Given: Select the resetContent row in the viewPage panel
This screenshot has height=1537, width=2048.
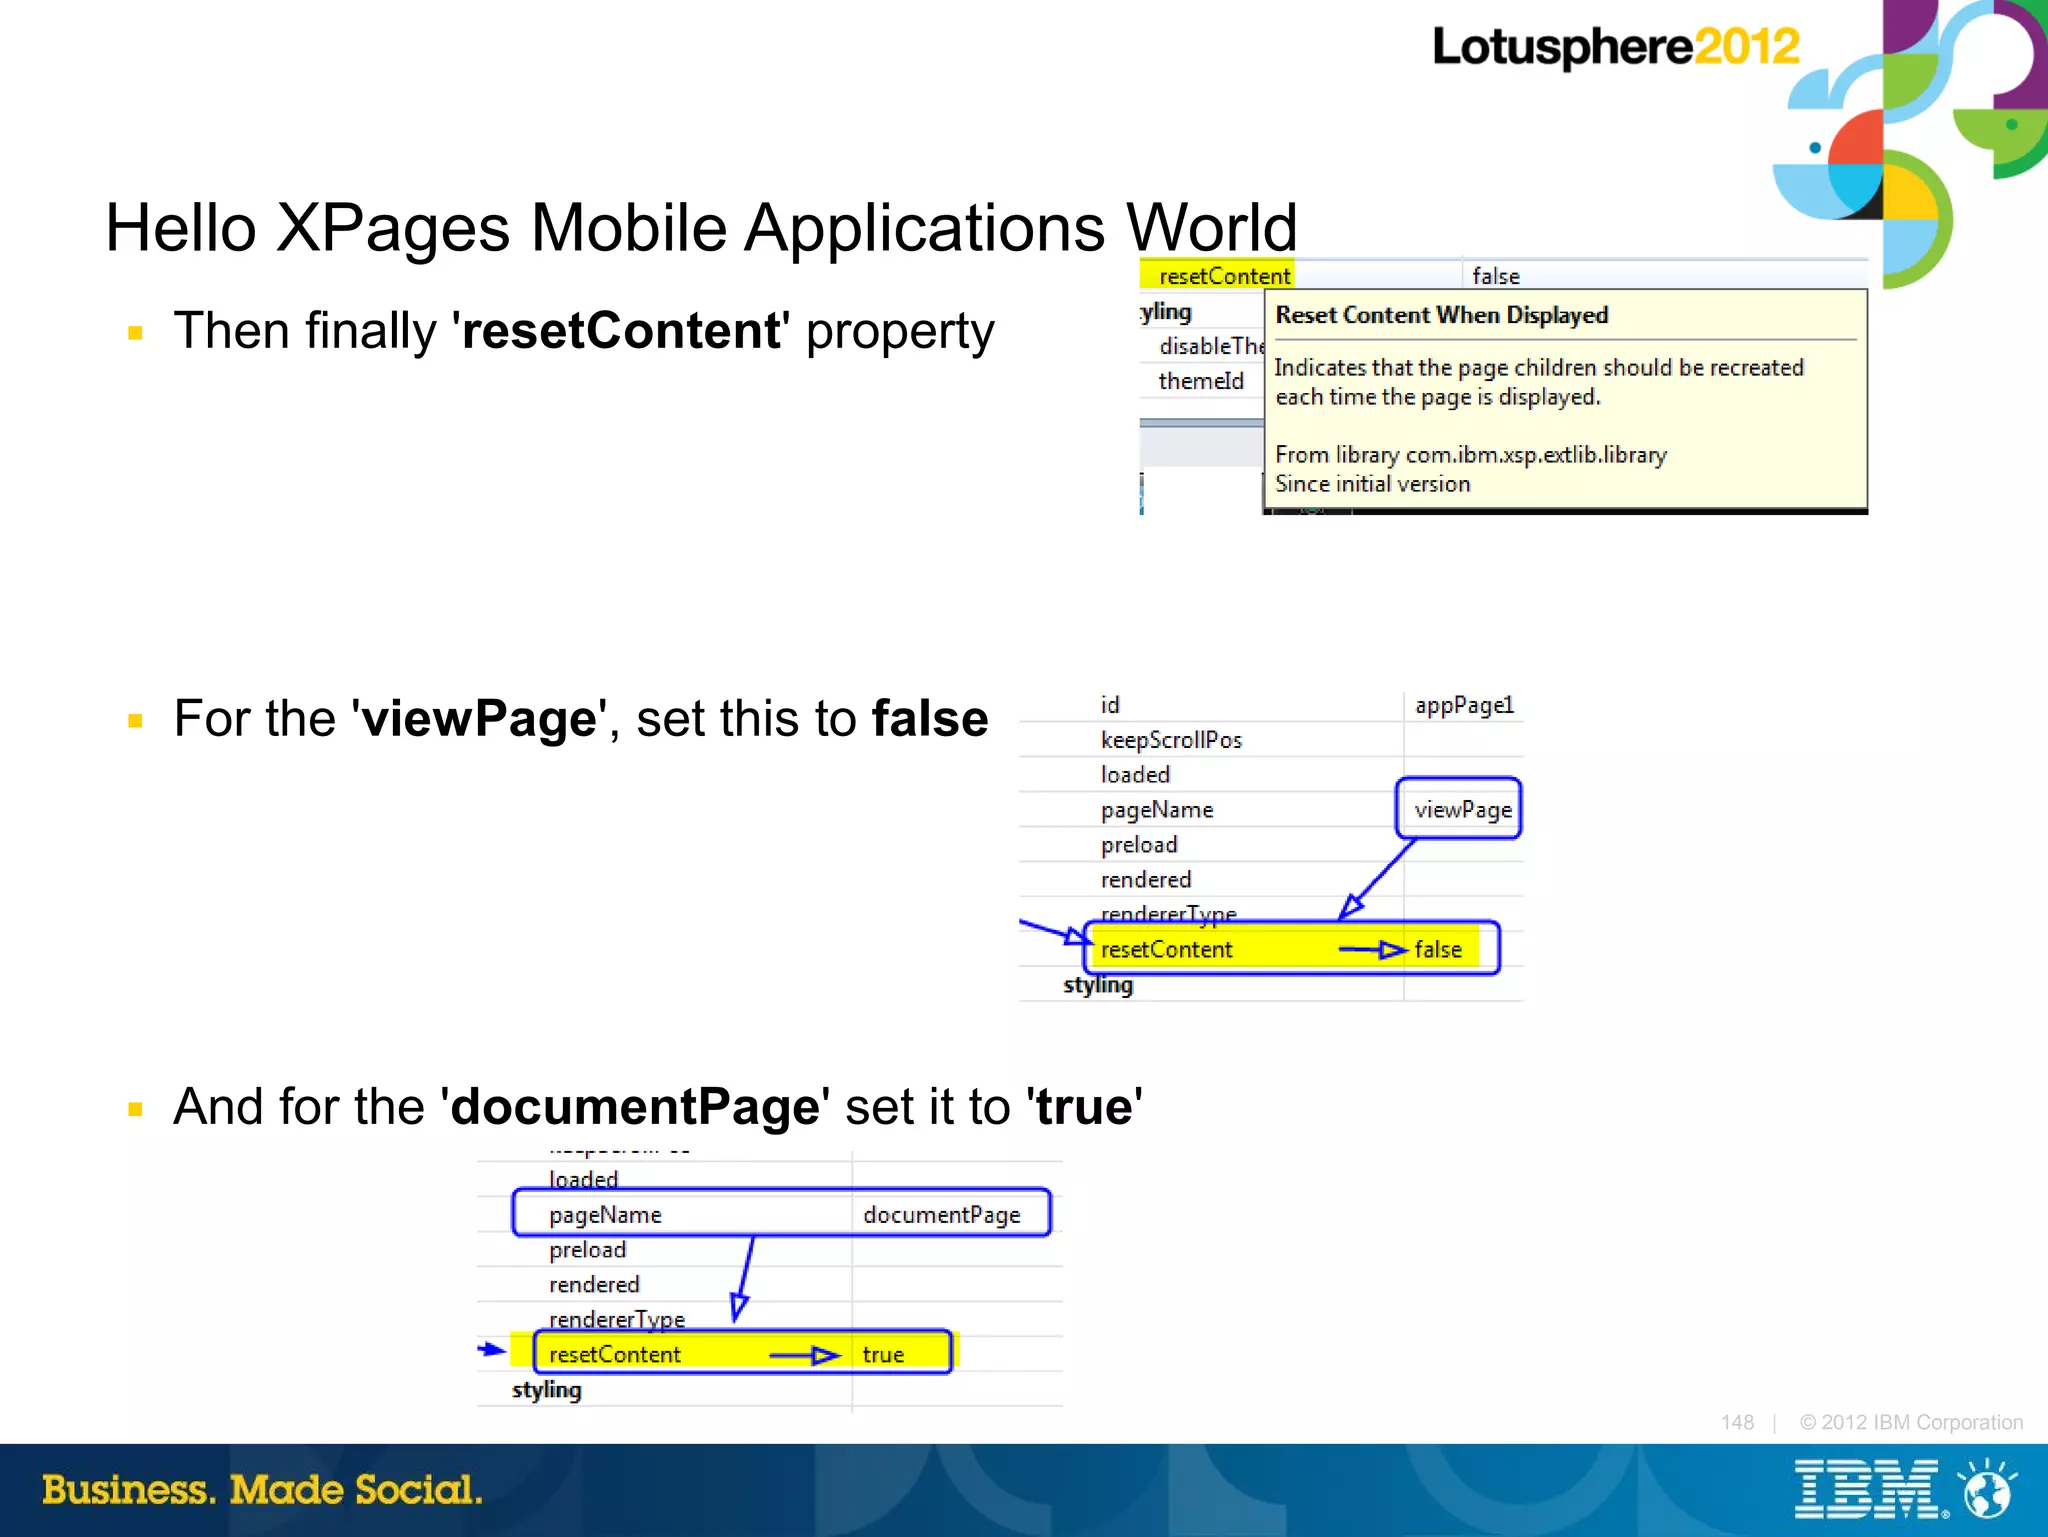Looking at the screenshot, I should tap(1271, 949).
